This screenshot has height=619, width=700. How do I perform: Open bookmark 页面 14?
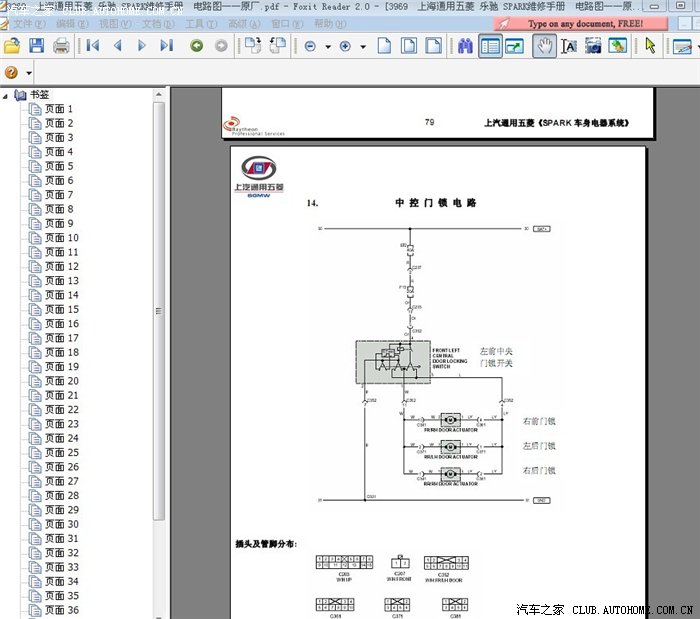click(x=61, y=295)
